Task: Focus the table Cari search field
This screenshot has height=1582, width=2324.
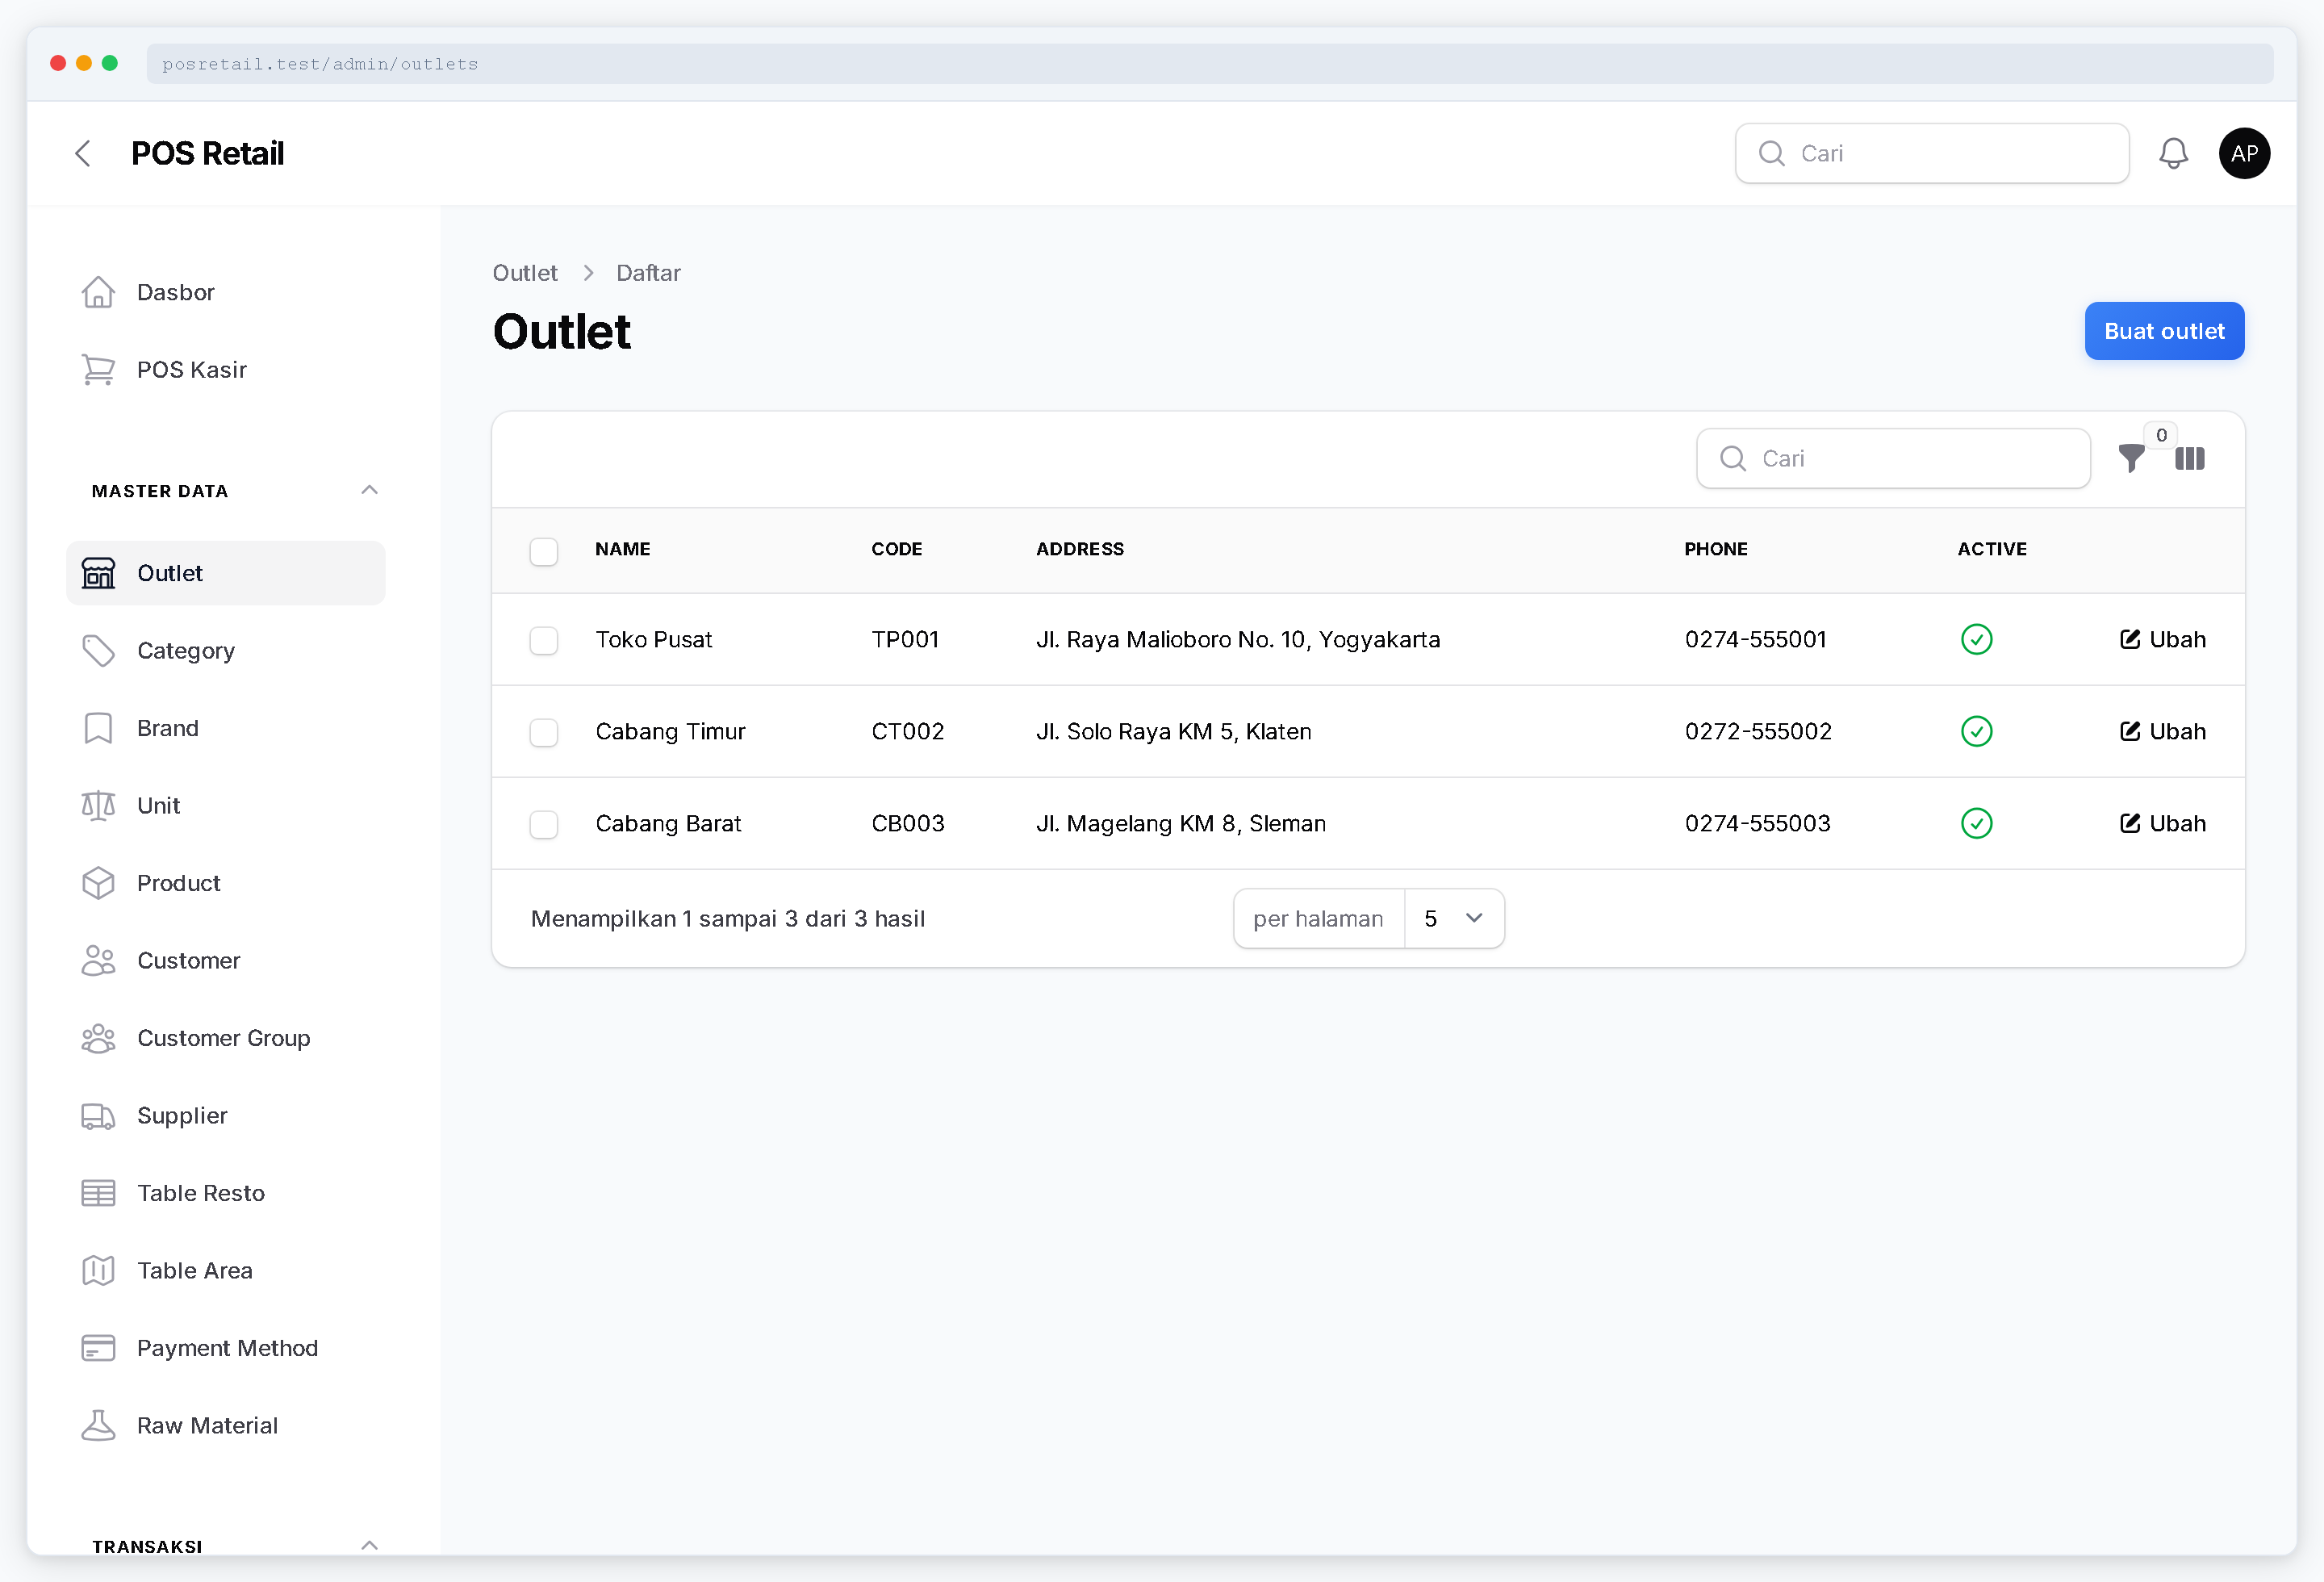Action: pos(1892,458)
